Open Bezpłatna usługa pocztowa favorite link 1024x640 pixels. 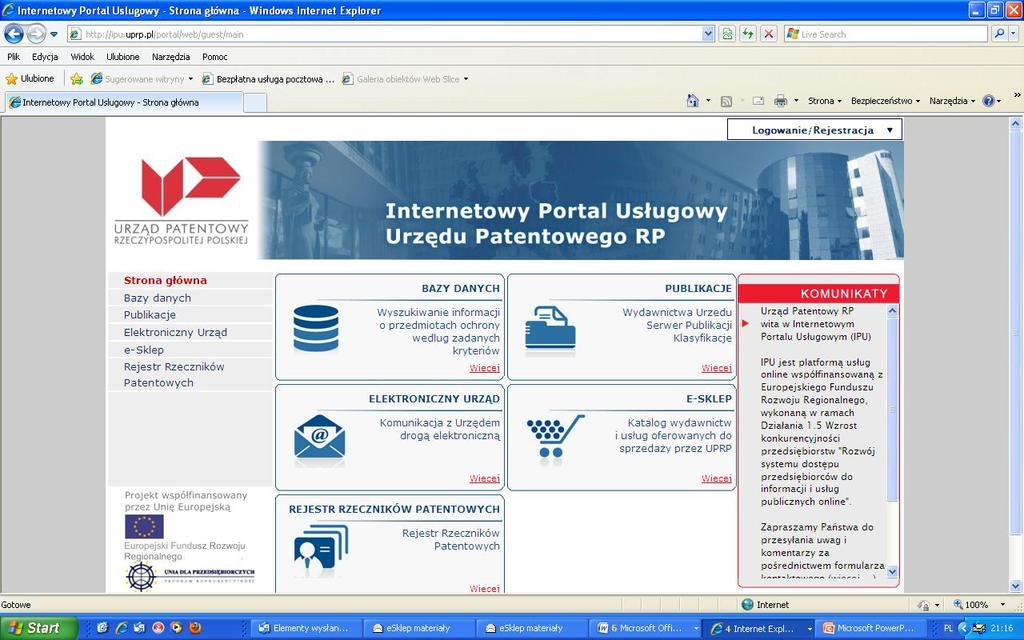point(268,79)
